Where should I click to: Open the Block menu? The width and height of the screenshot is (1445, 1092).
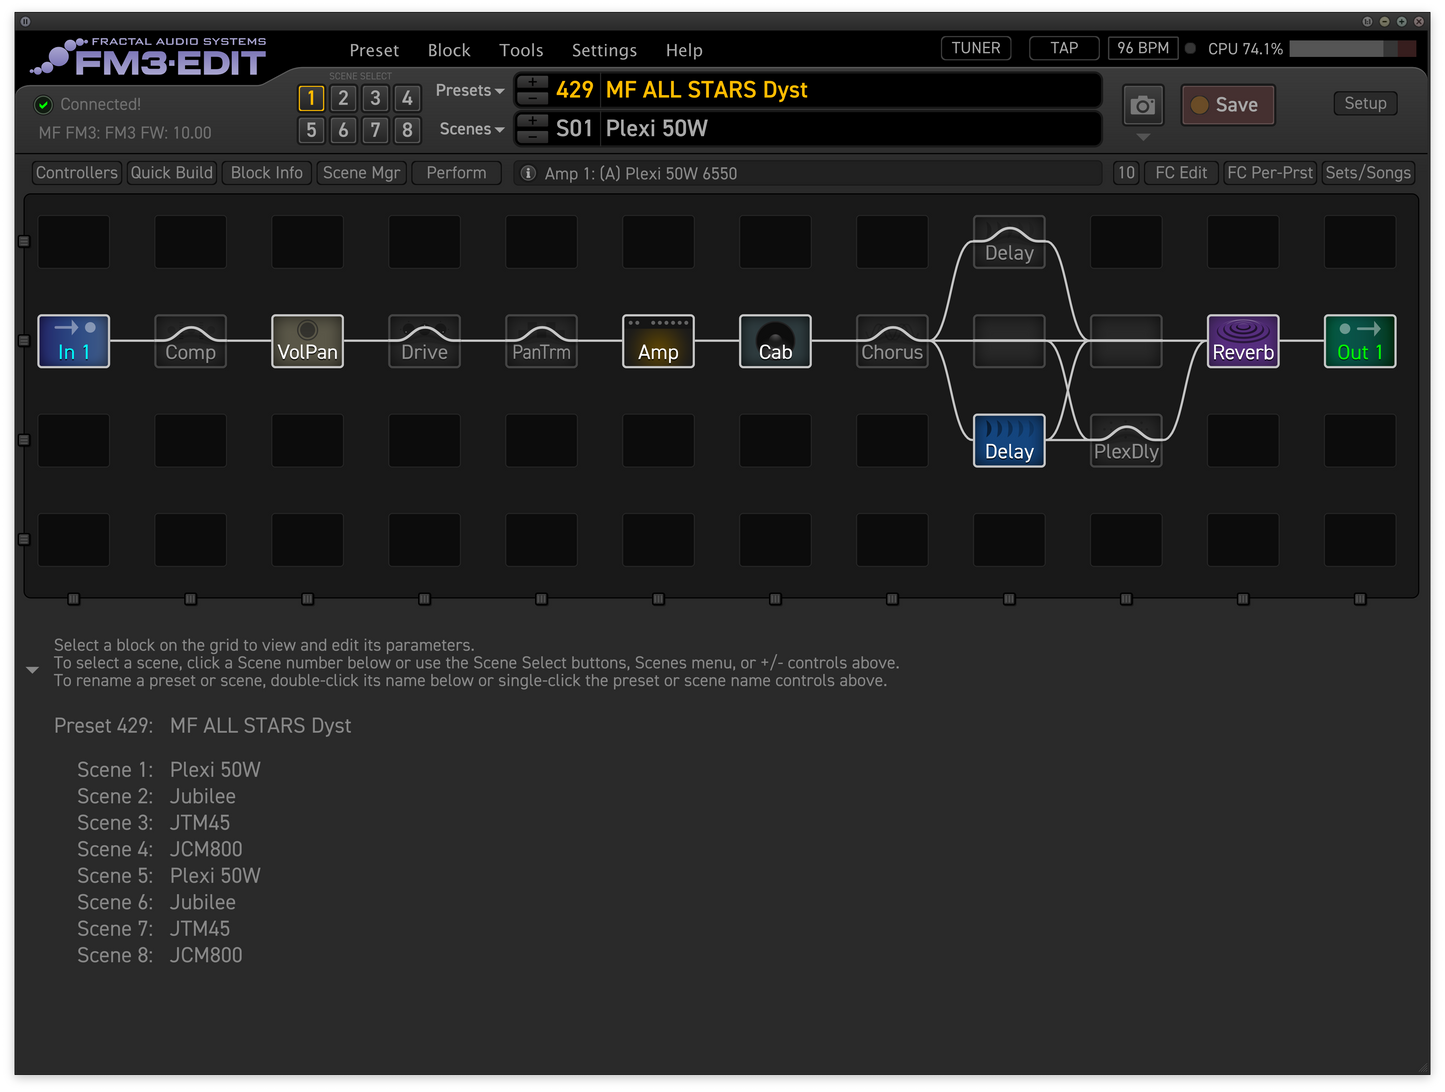(449, 50)
